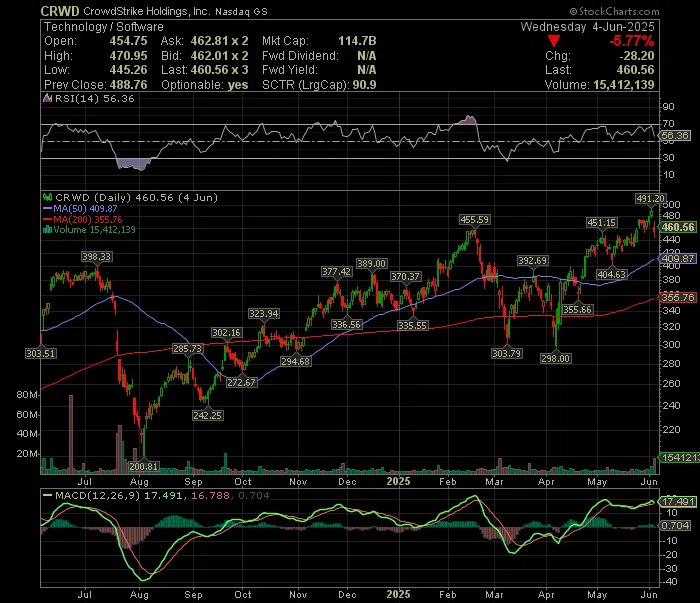Click the 0.704 histogram axis tag
700x603 pixels.
click(675, 525)
